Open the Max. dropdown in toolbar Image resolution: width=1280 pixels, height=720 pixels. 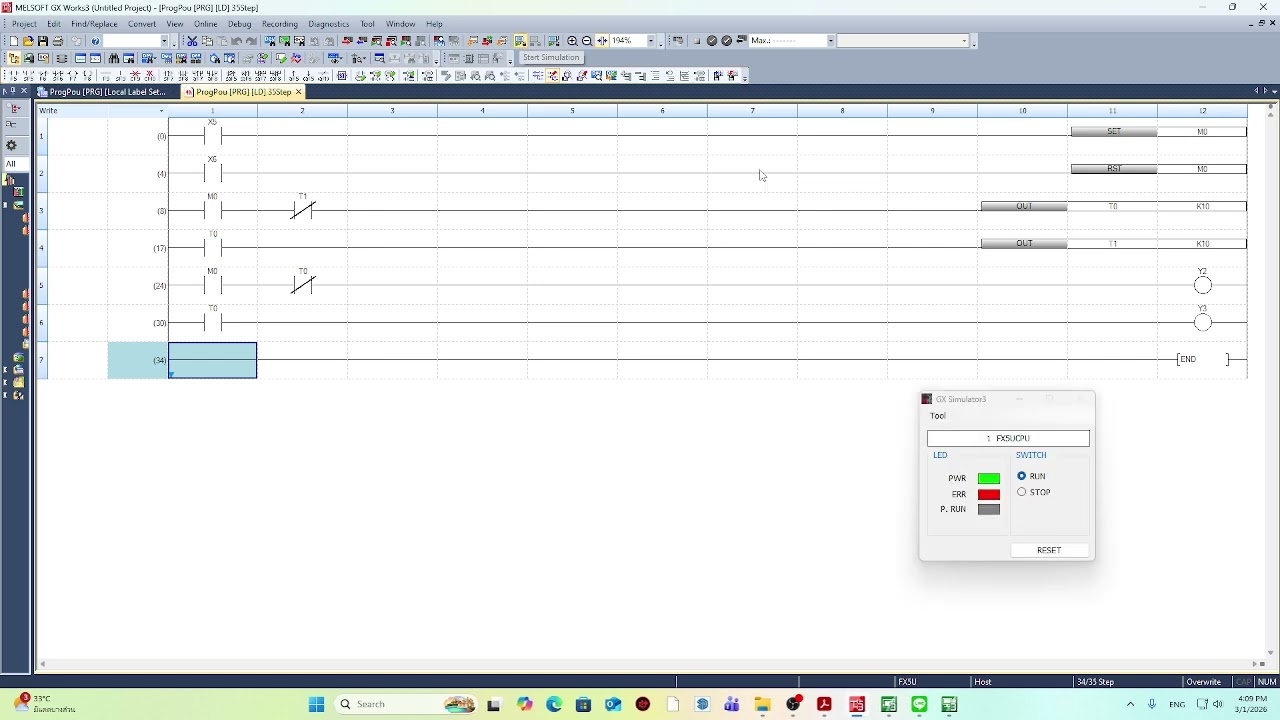coord(830,41)
